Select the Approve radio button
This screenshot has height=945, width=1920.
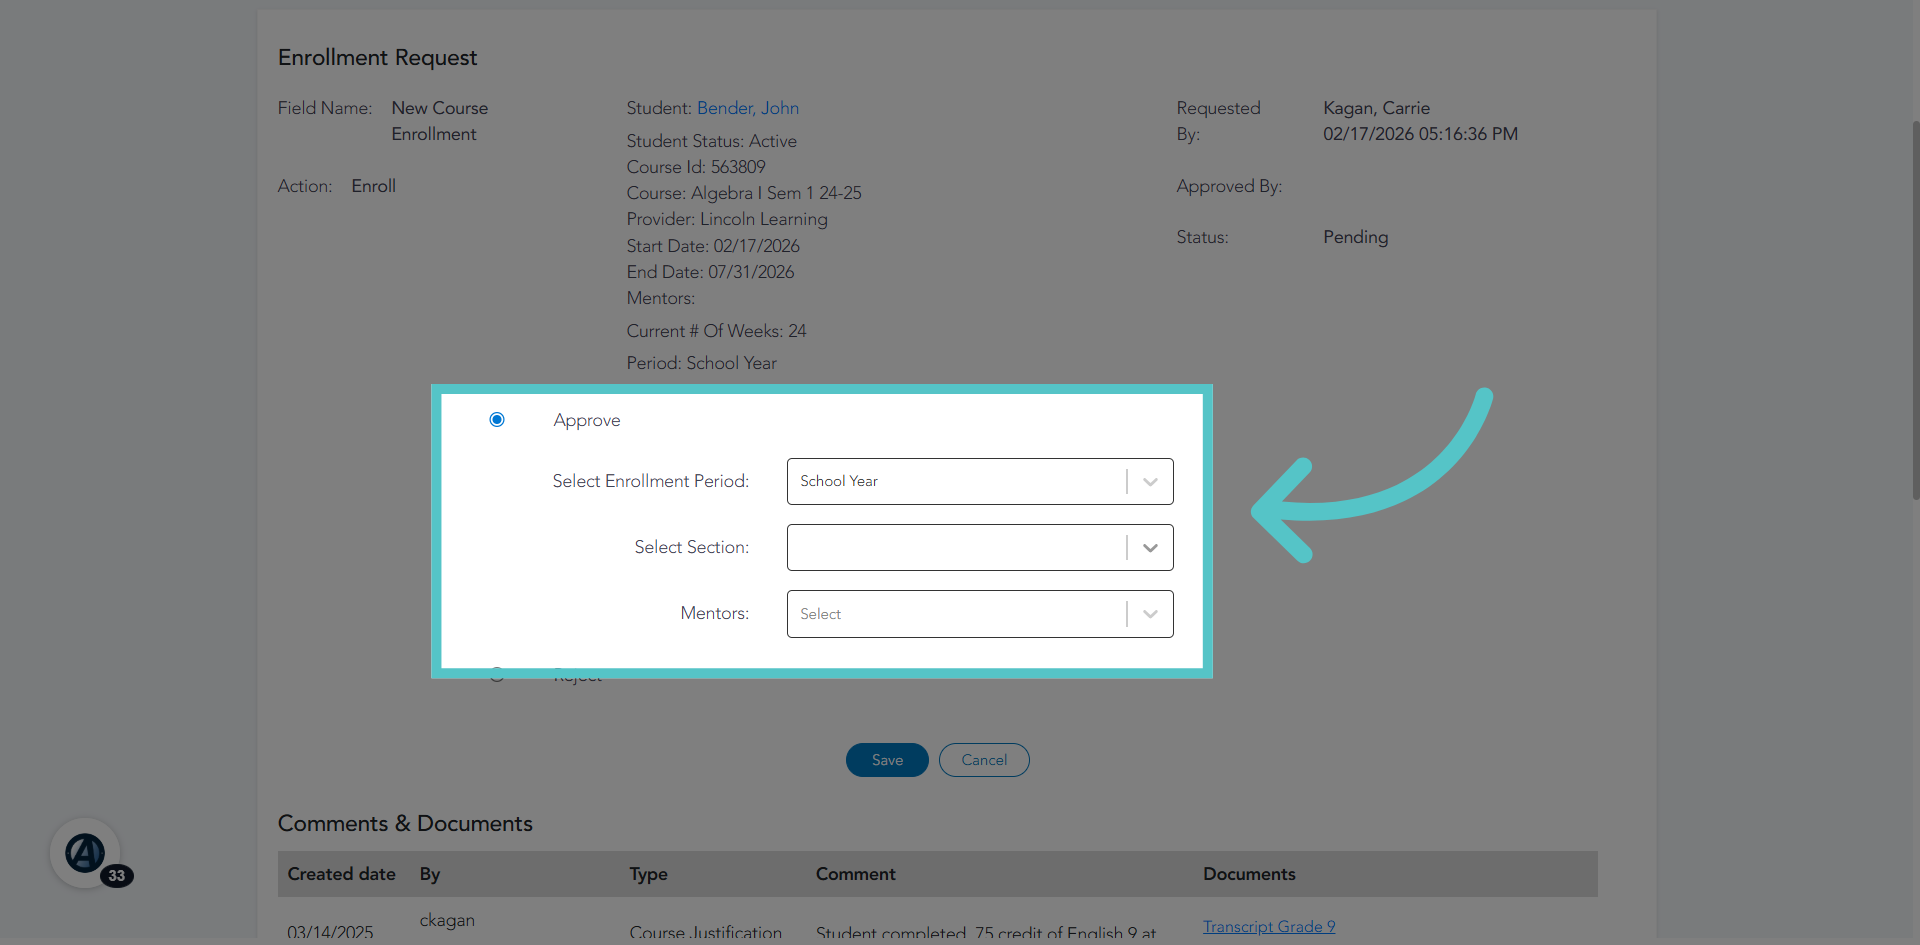tap(497, 420)
